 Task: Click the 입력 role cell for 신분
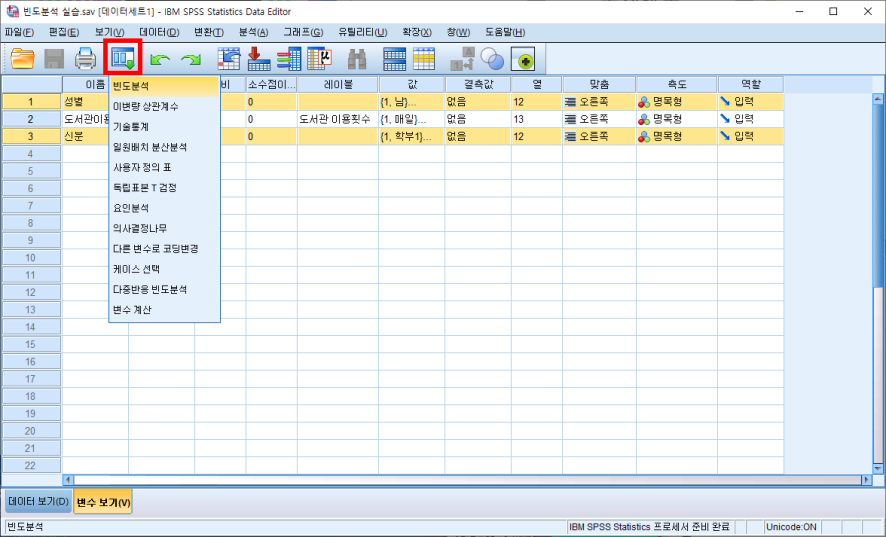point(750,136)
